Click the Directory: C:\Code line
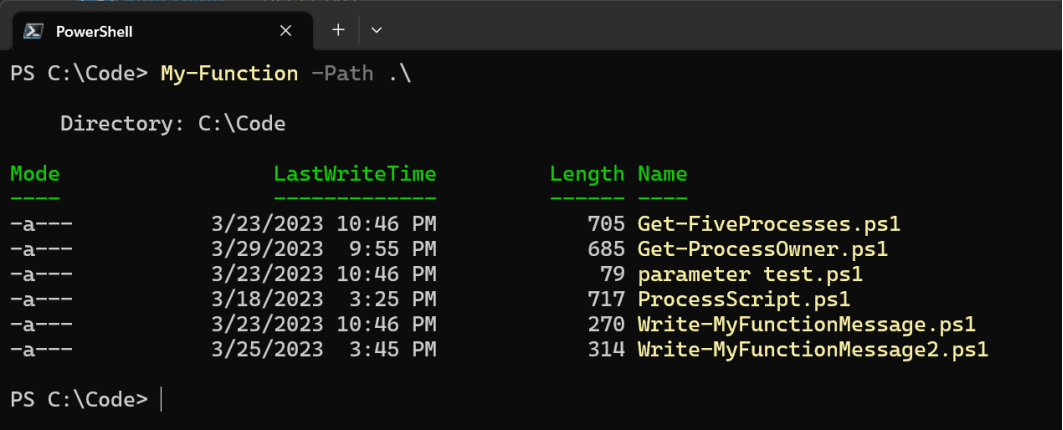The width and height of the screenshot is (1063, 430). [x=173, y=123]
